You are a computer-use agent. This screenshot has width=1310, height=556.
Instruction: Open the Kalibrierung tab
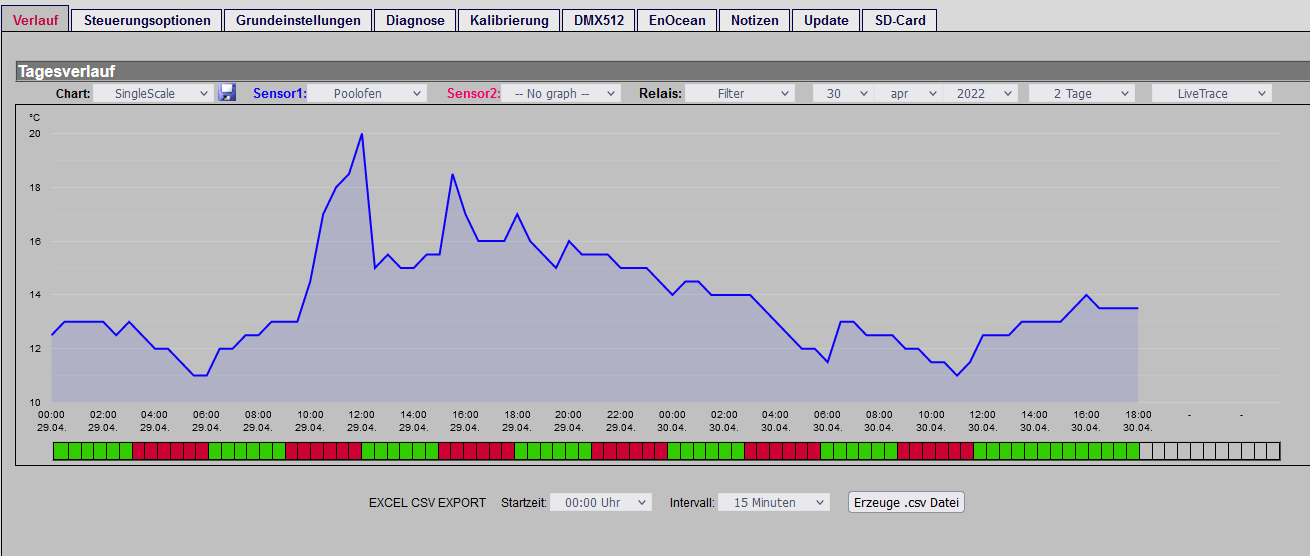click(x=509, y=20)
